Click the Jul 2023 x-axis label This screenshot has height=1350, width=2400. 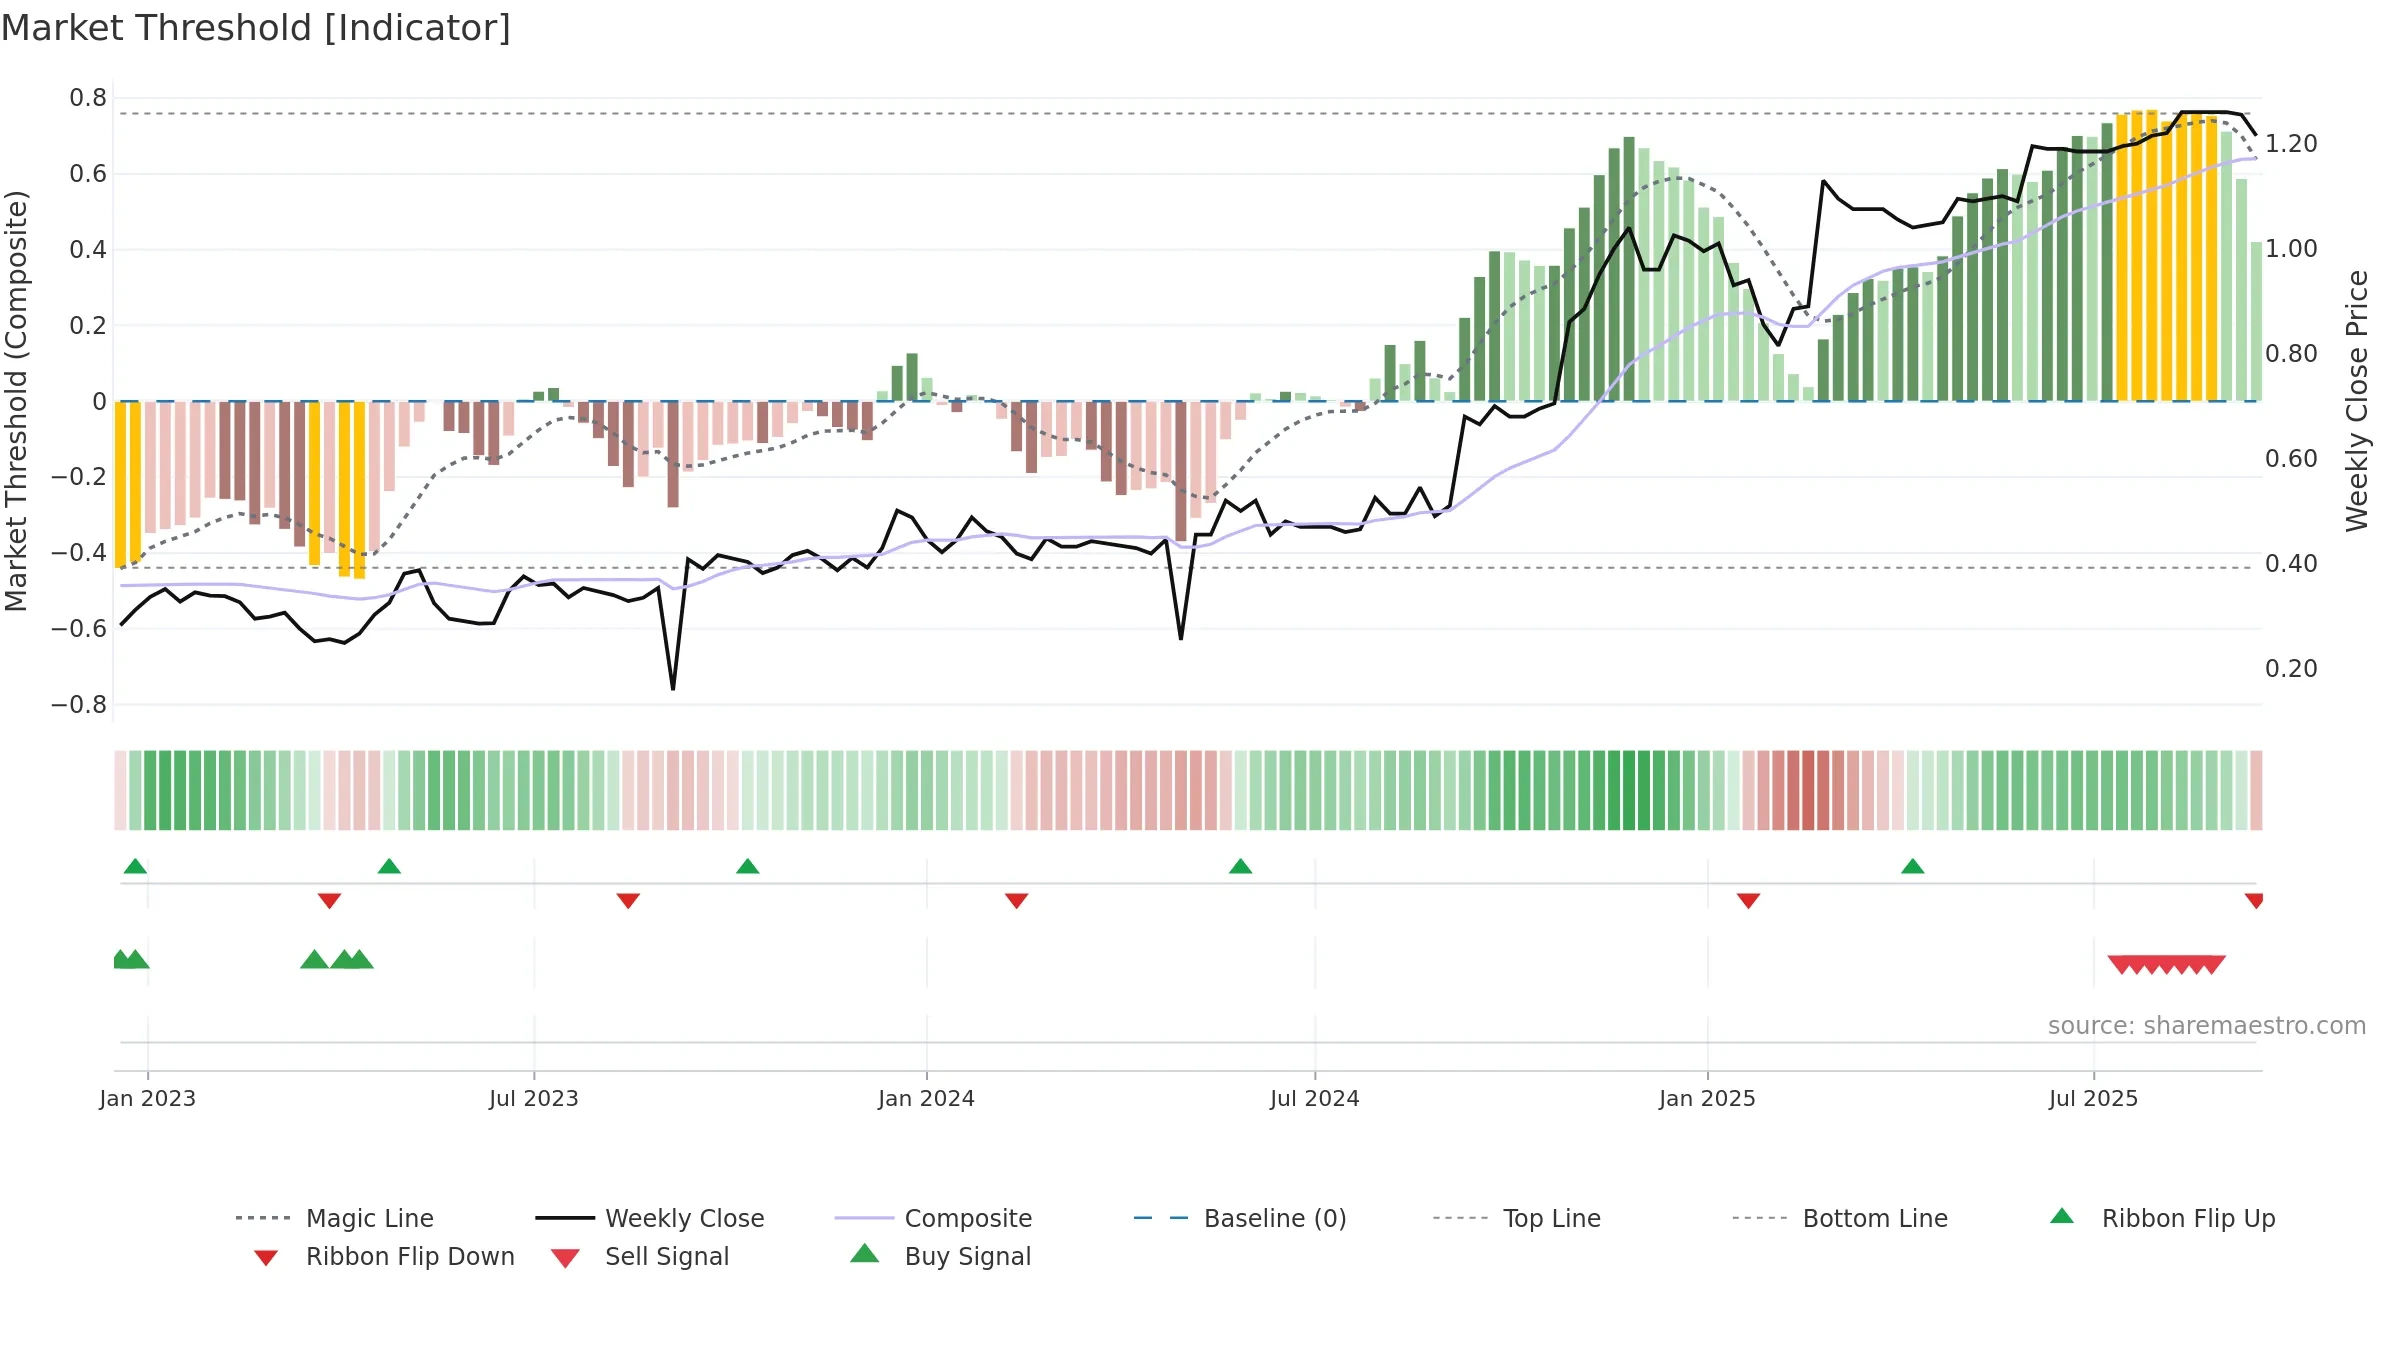click(534, 1098)
